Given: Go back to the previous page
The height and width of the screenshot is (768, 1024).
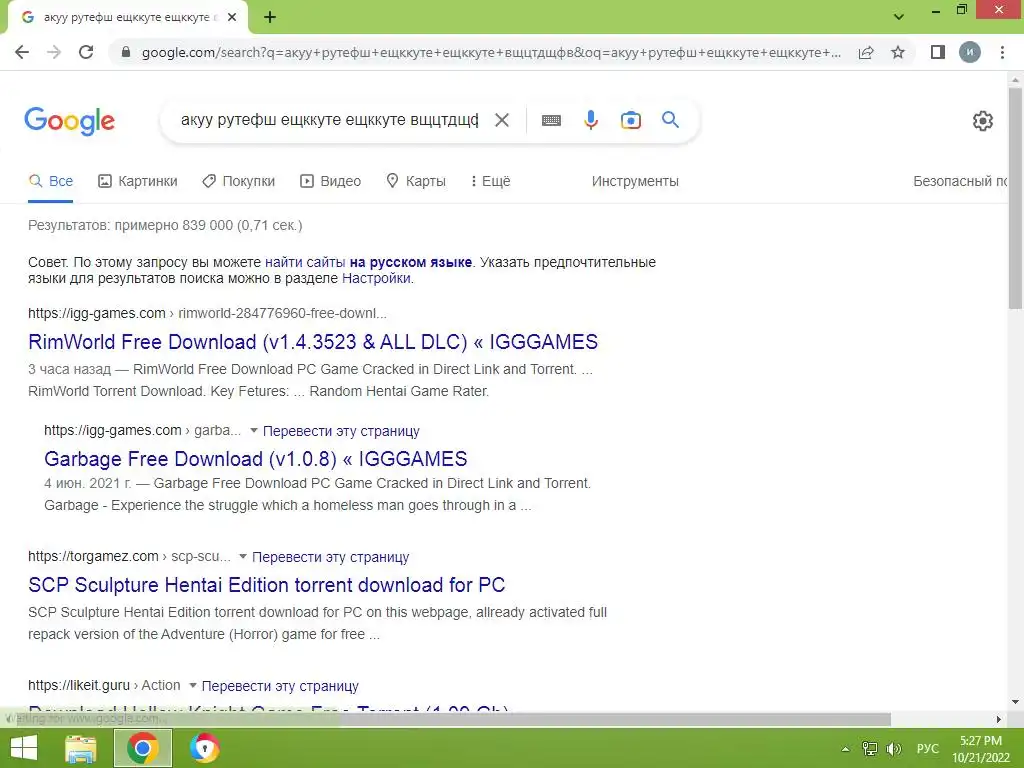Looking at the screenshot, I should click(22, 52).
